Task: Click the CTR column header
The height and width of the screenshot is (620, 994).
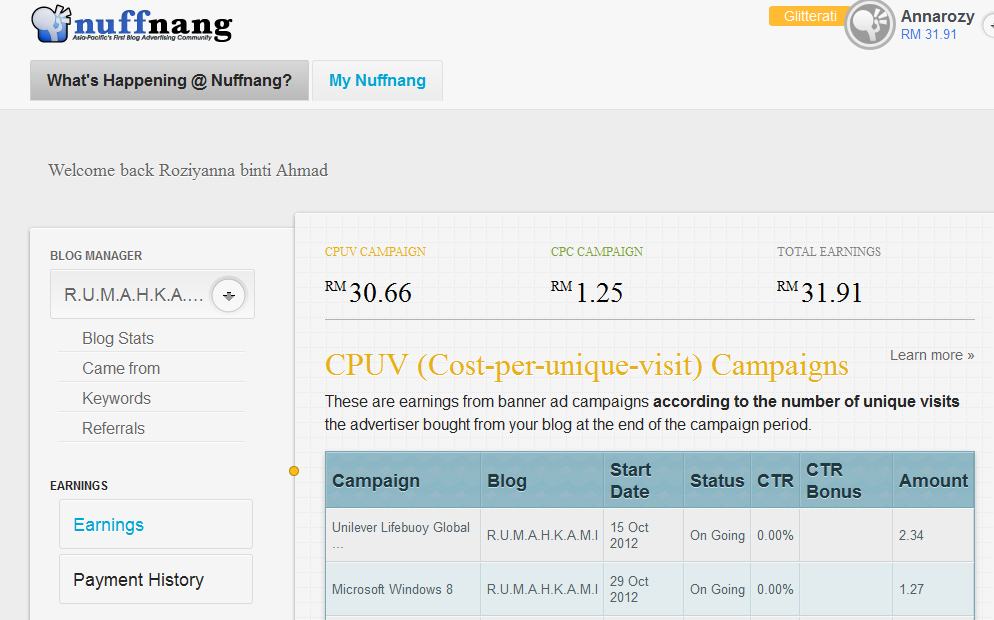Action: (775, 480)
